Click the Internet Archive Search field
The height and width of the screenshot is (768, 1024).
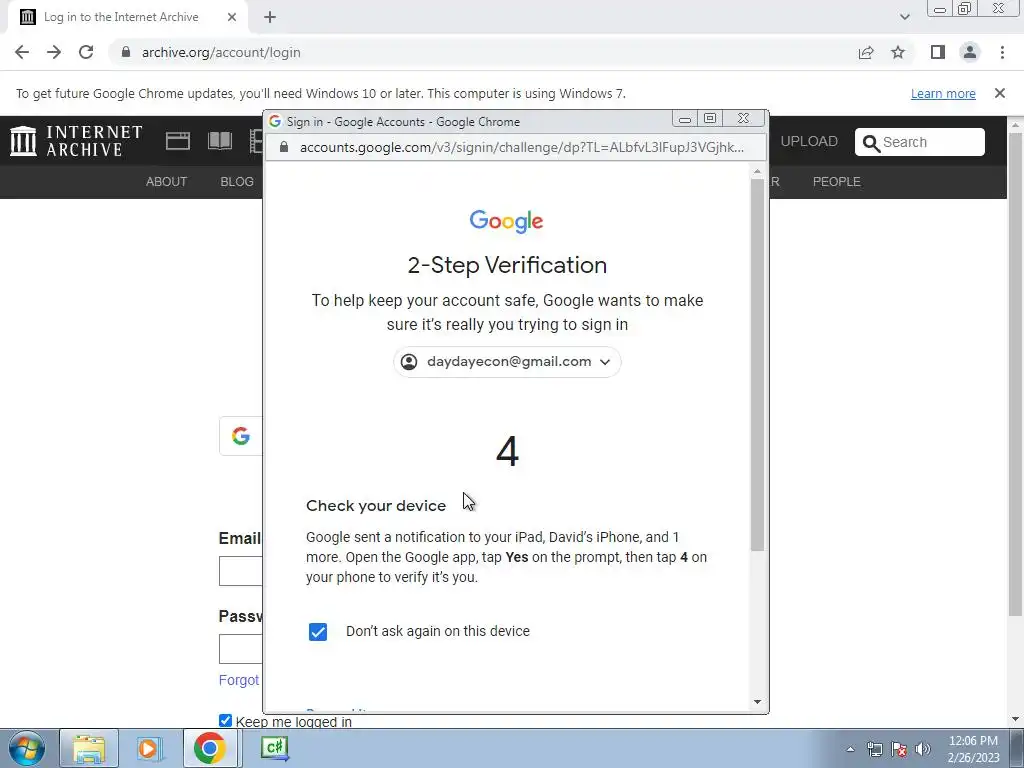pyautogui.click(x=920, y=142)
